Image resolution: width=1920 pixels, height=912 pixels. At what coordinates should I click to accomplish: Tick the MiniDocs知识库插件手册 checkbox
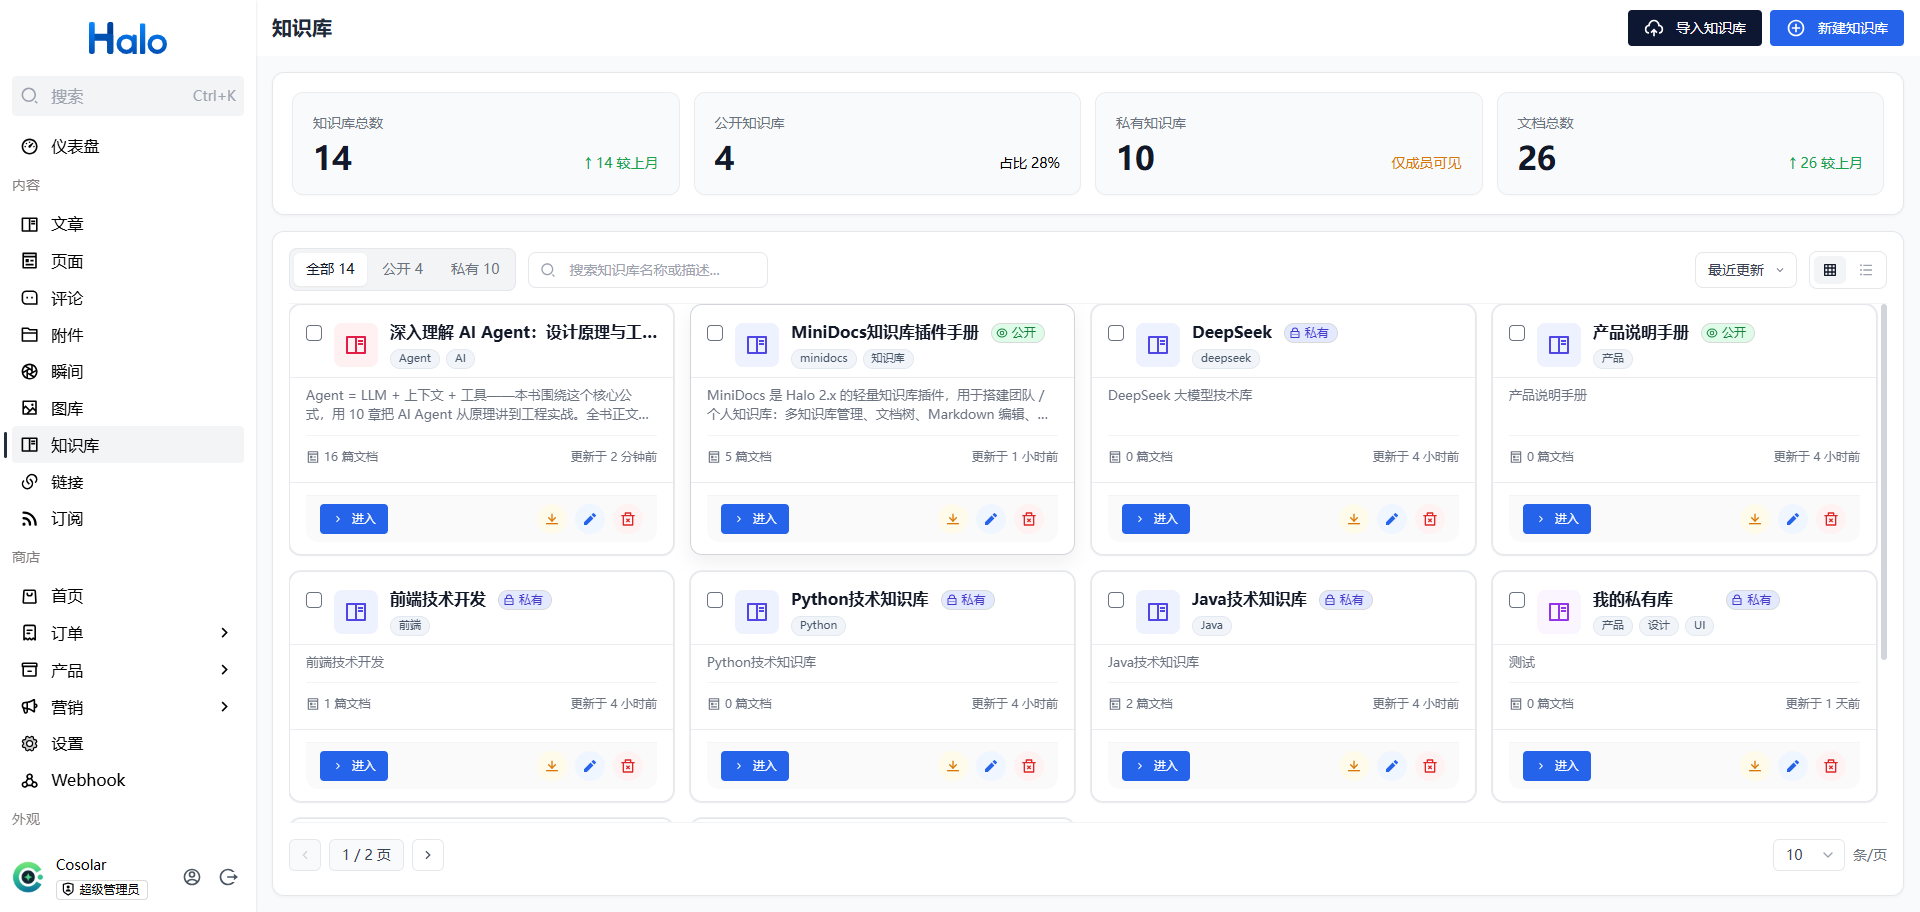(715, 333)
